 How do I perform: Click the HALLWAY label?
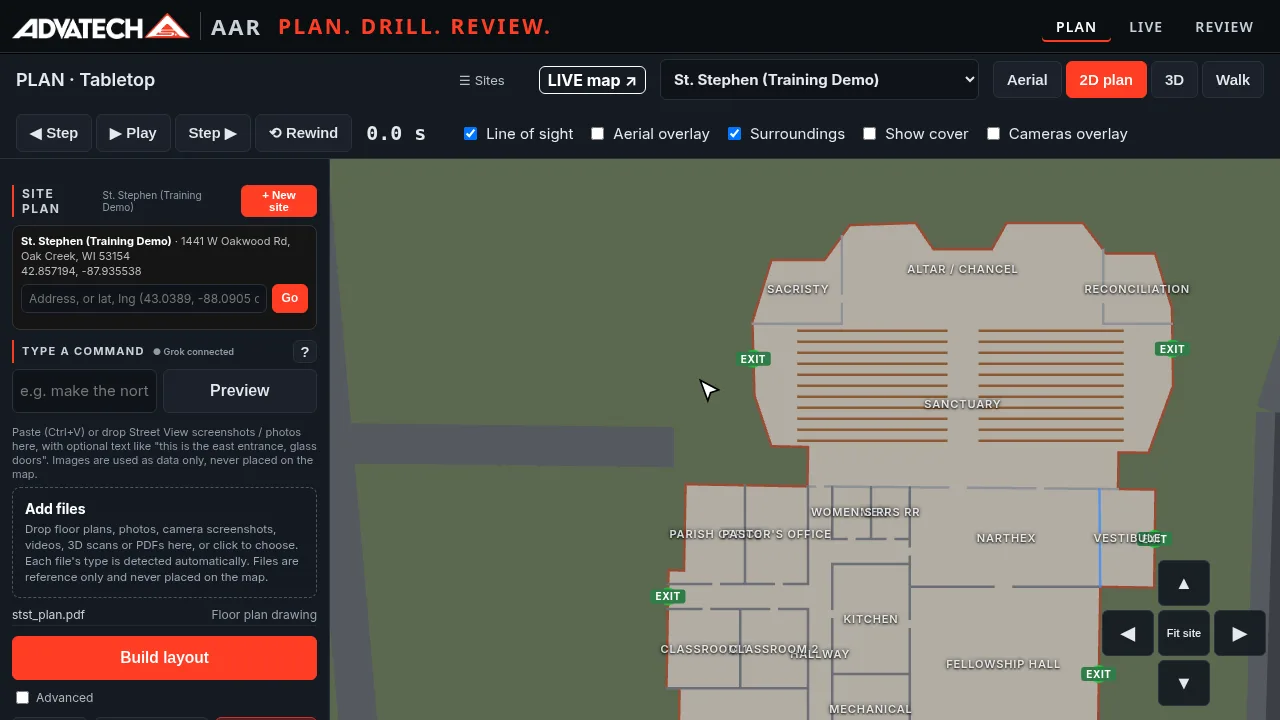point(820,654)
